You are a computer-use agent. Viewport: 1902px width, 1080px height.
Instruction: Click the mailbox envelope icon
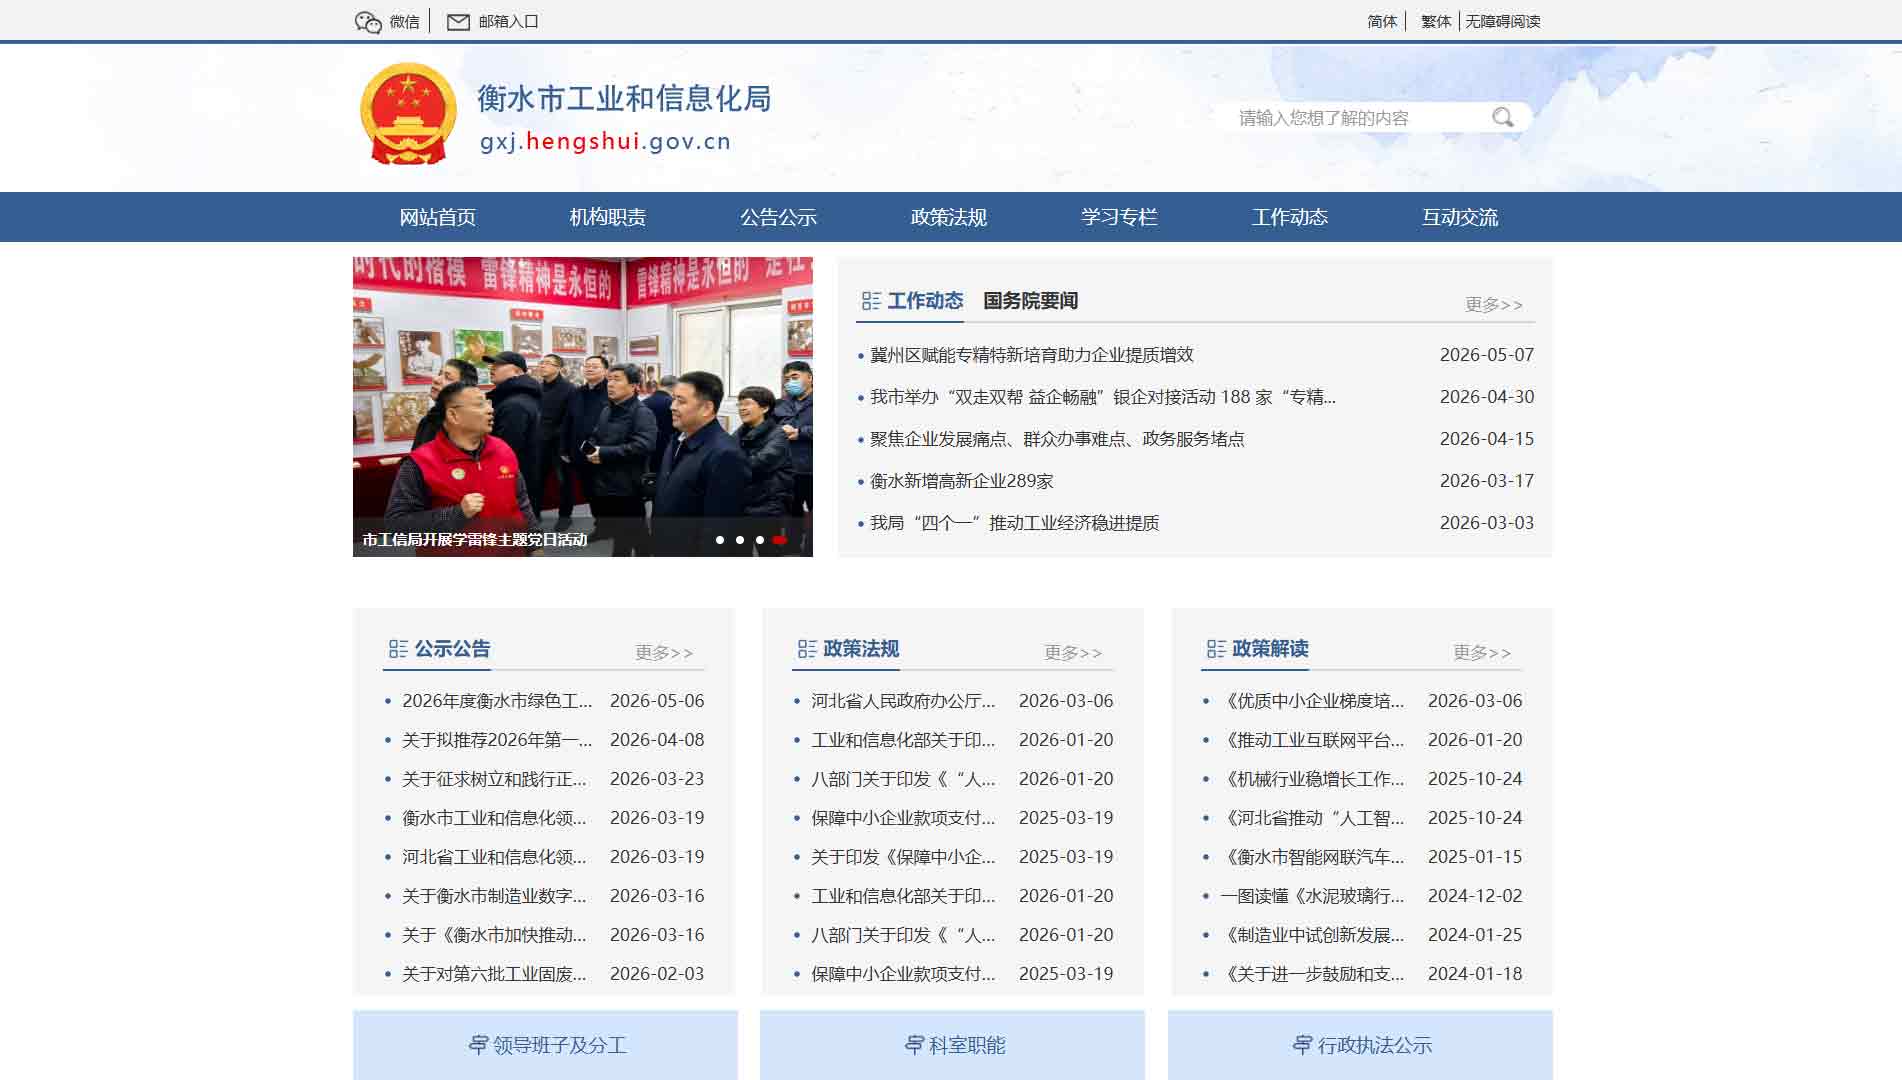coord(458,22)
